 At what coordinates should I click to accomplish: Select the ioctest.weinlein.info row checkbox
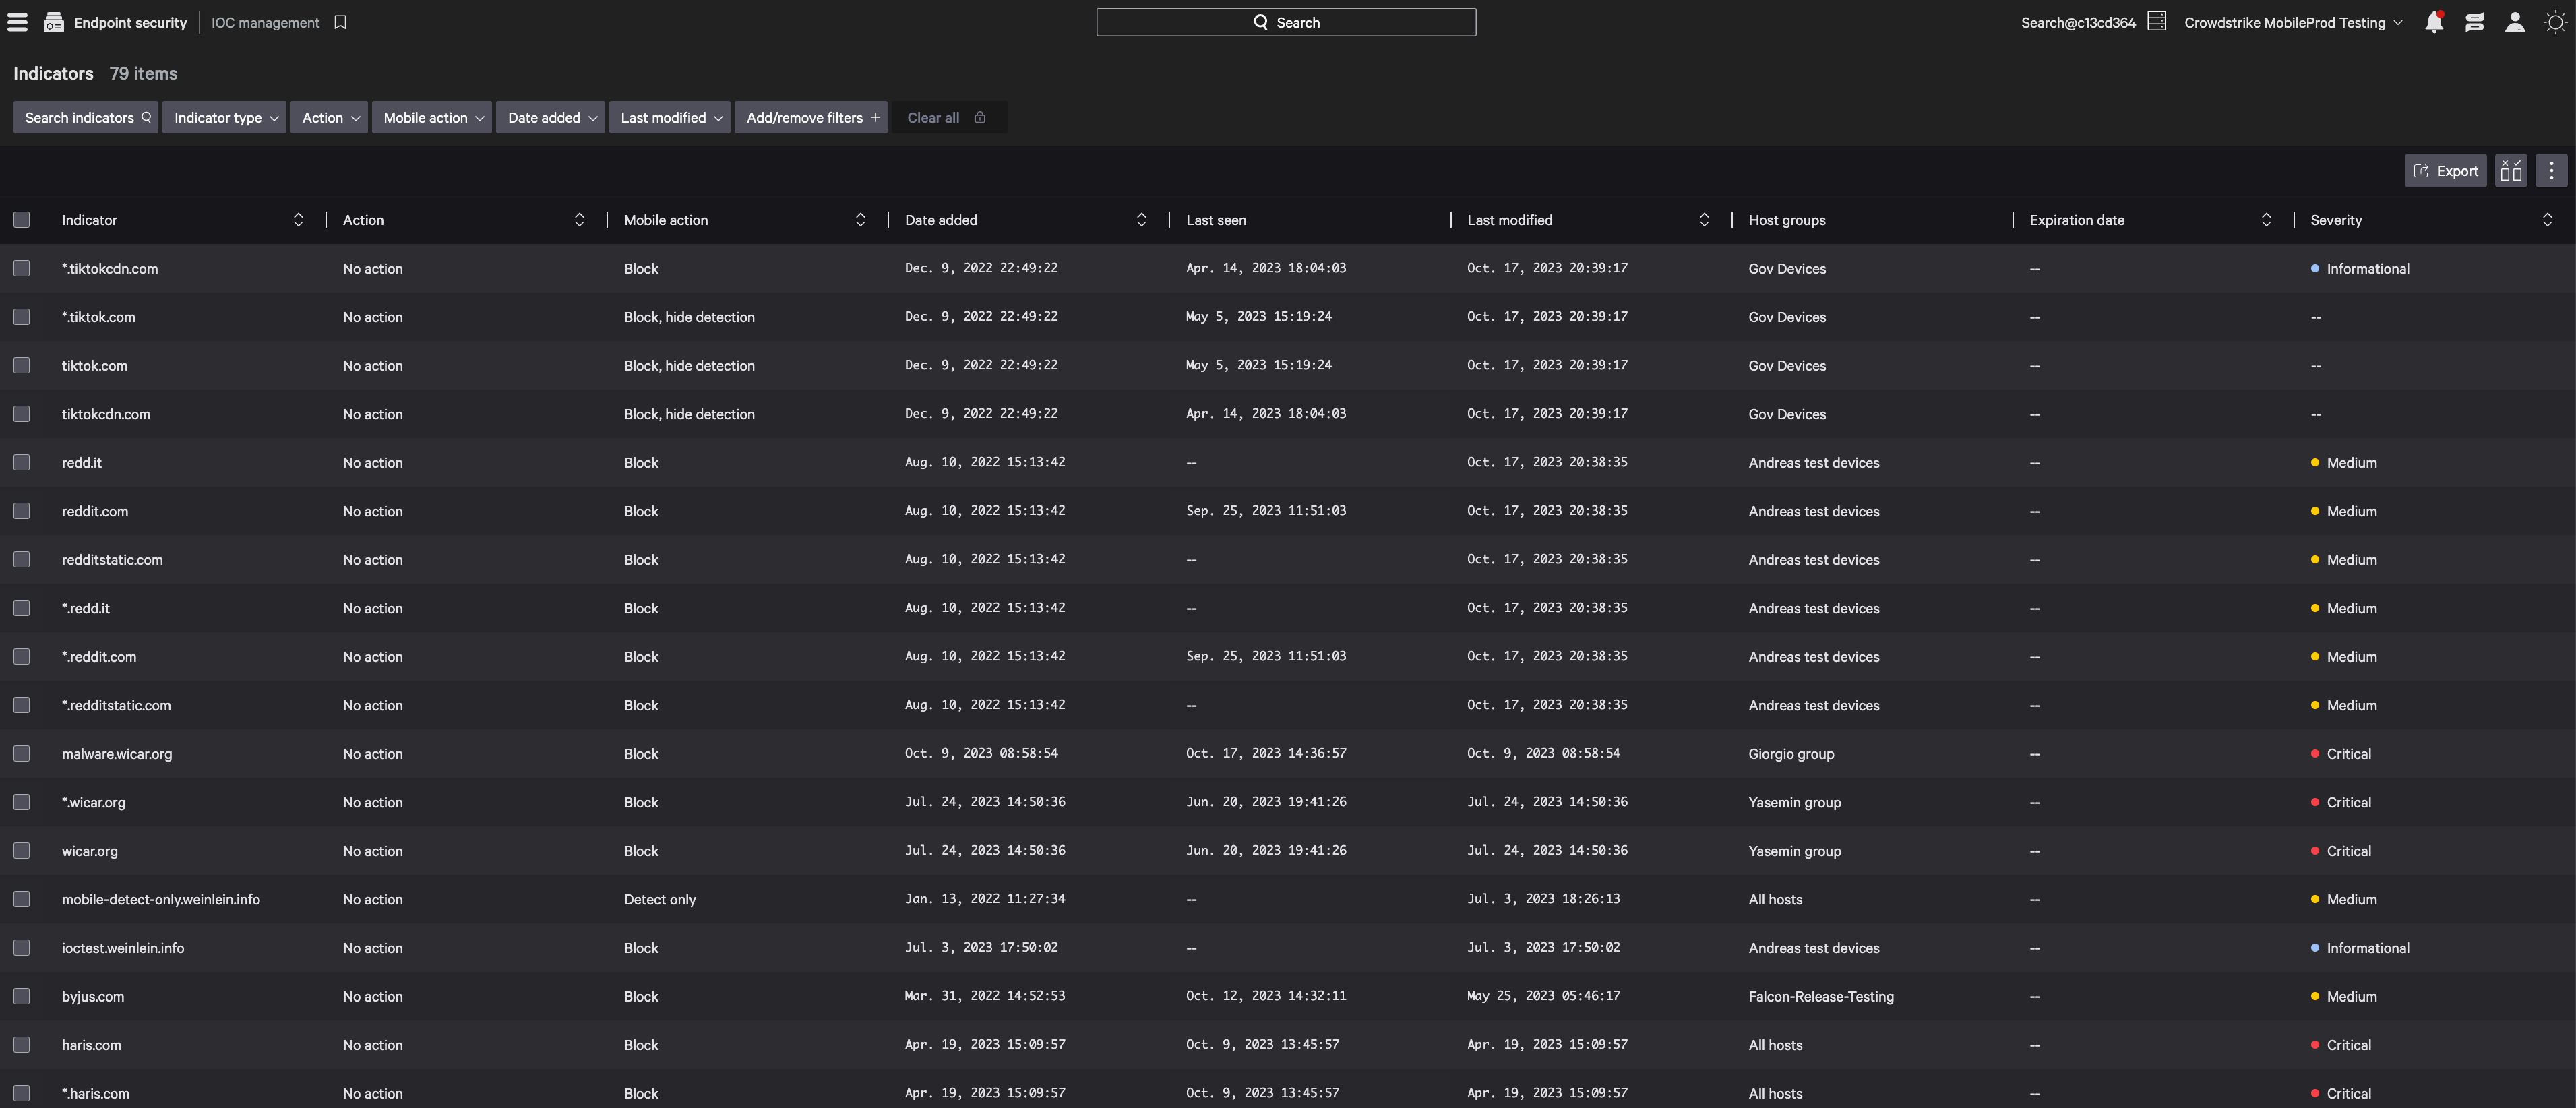coord(21,948)
